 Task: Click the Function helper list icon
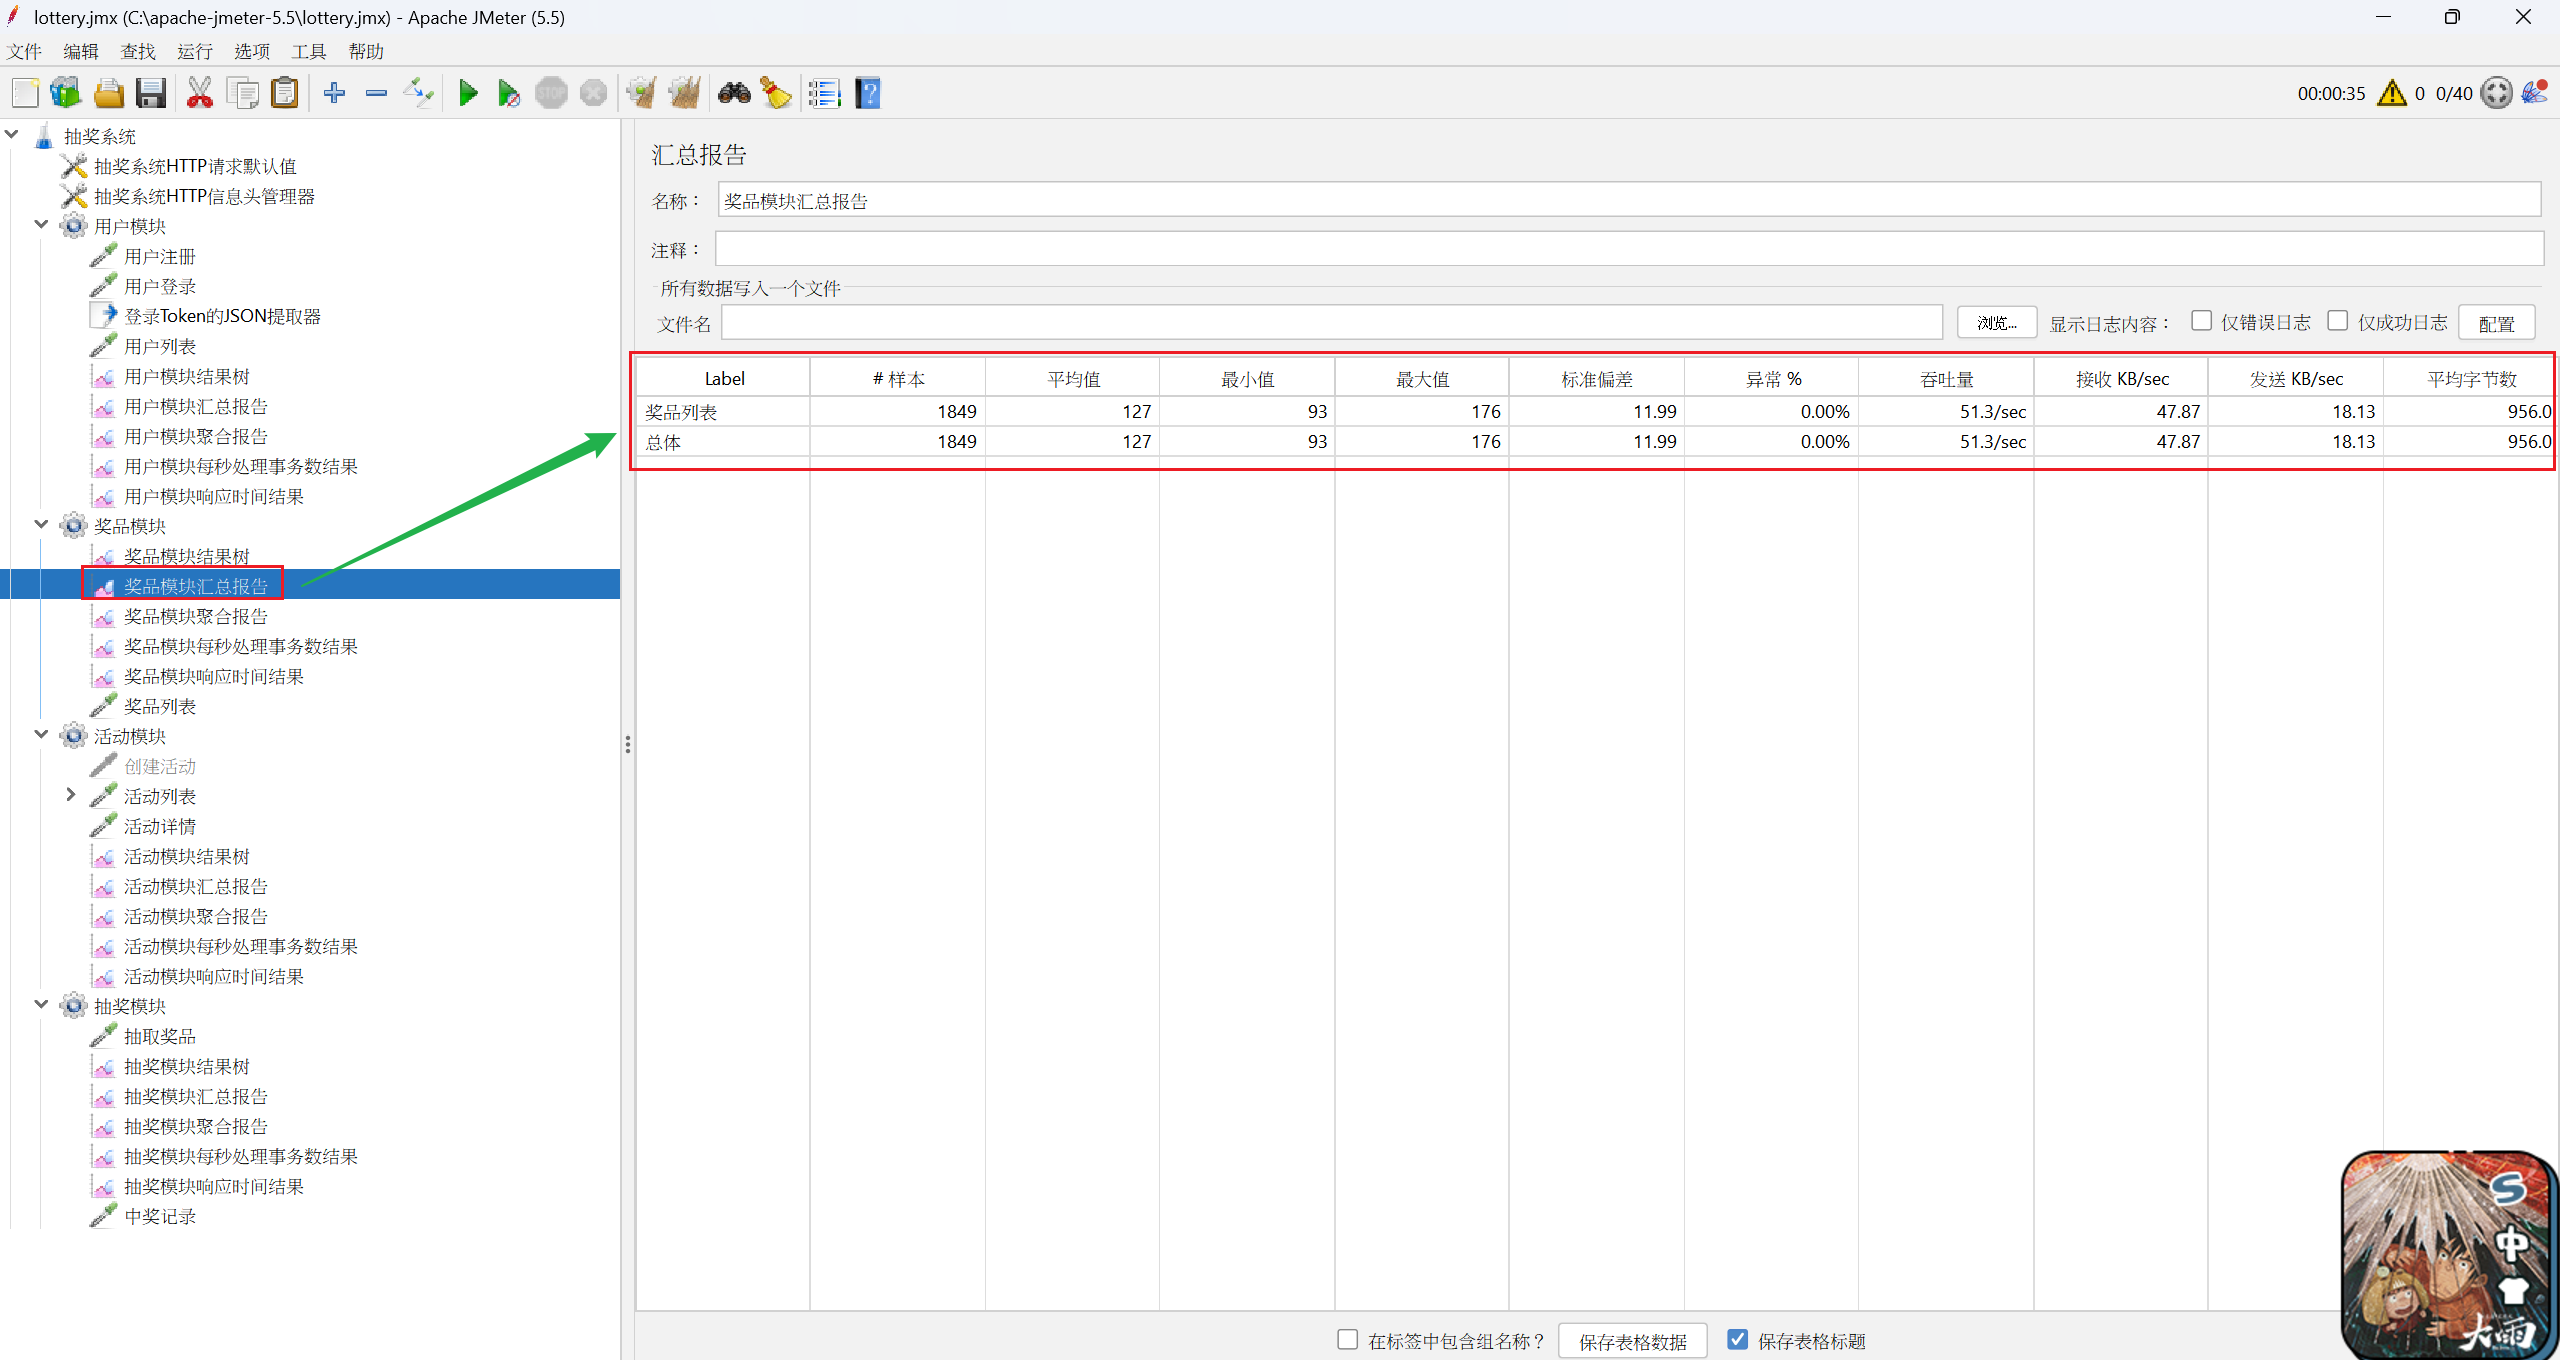click(x=824, y=94)
